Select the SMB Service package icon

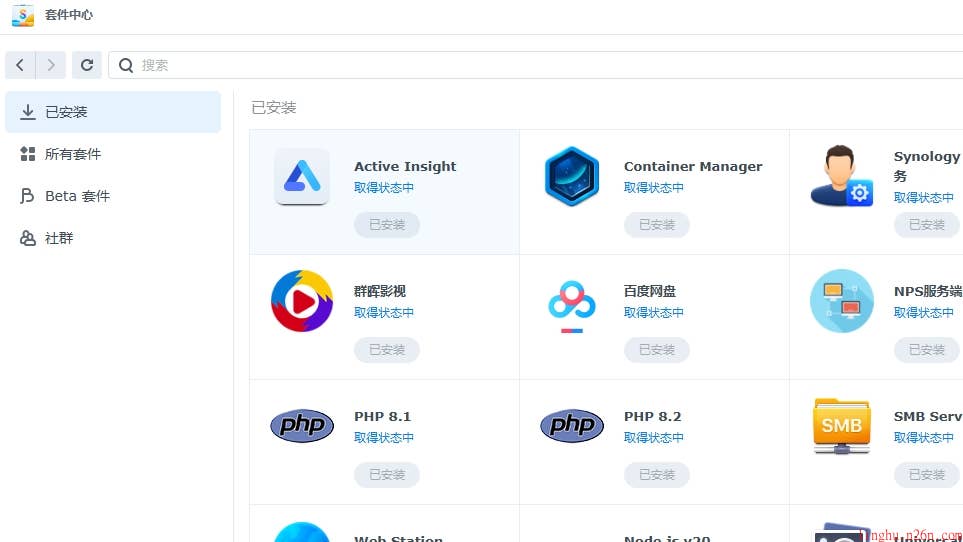click(x=841, y=426)
